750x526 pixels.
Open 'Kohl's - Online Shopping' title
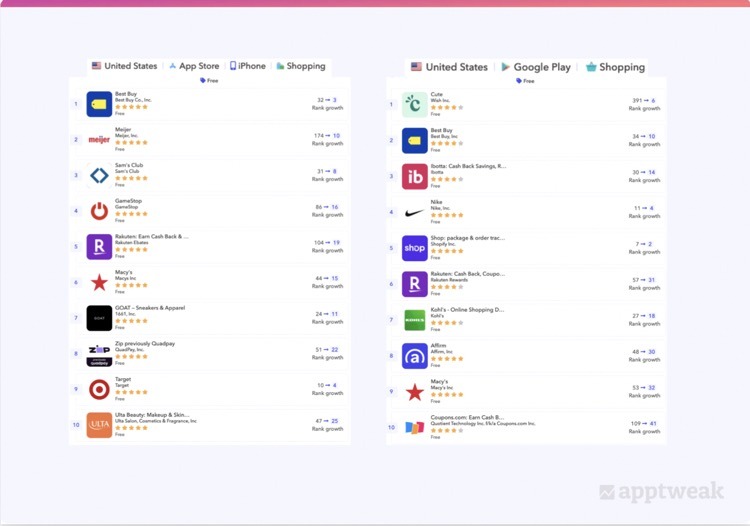pos(467,309)
